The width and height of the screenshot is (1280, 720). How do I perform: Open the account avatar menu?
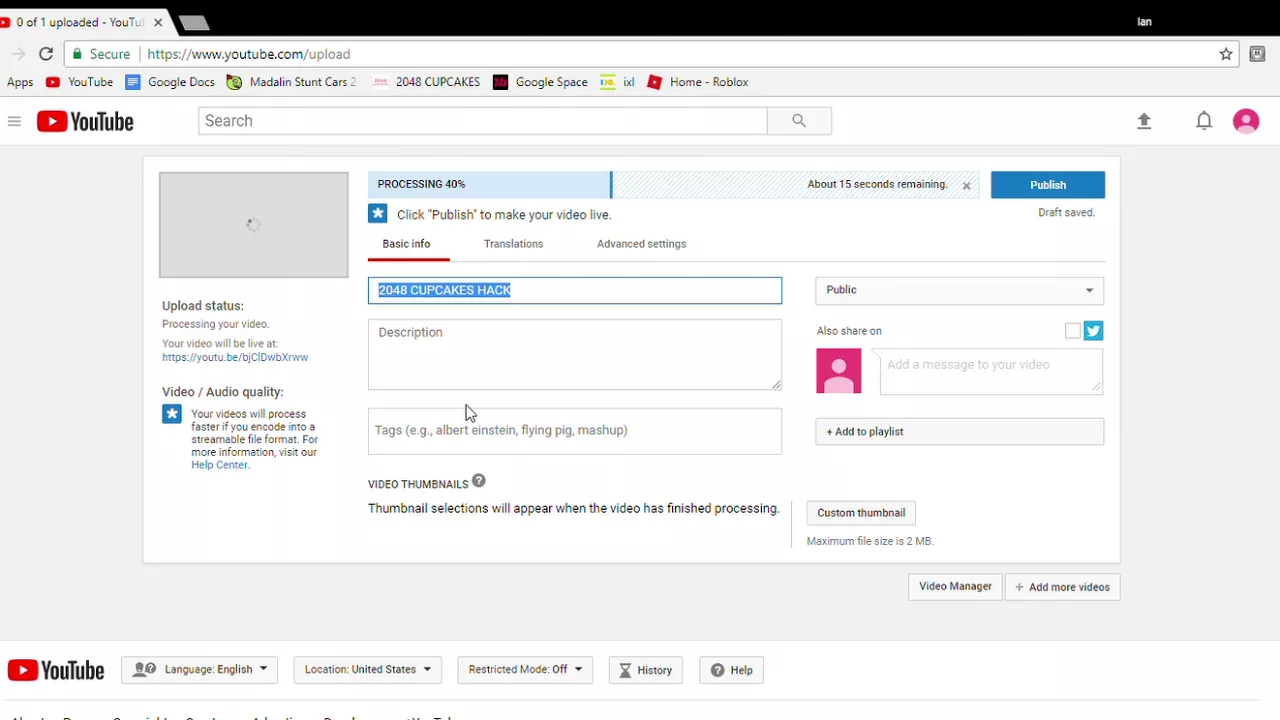(x=1246, y=121)
